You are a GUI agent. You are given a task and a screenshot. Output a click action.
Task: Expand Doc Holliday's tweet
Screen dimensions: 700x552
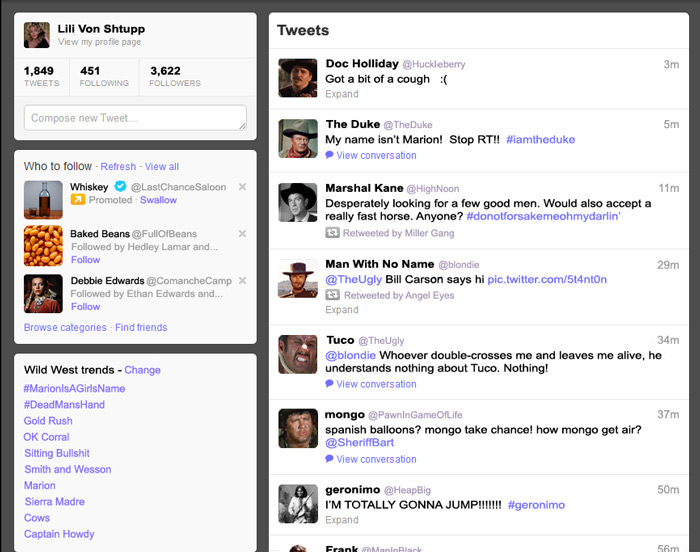click(x=342, y=94)
